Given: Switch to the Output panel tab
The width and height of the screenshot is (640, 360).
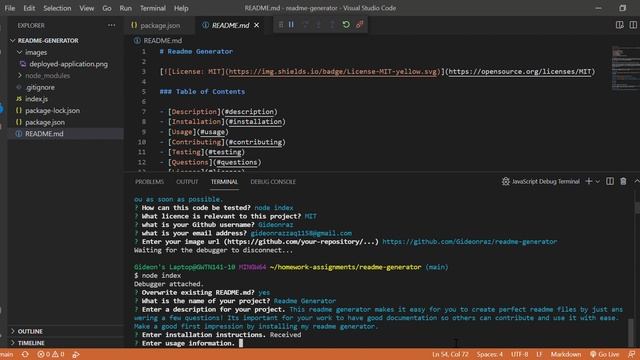Looking at the screenshot, I should click(x=187, y=182).
